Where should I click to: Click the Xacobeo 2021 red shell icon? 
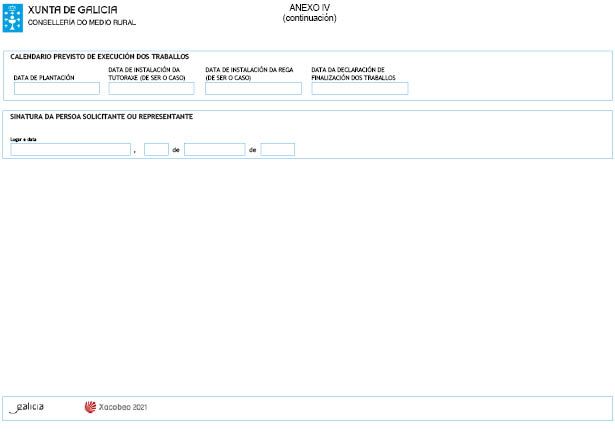(x=90, y=407)
